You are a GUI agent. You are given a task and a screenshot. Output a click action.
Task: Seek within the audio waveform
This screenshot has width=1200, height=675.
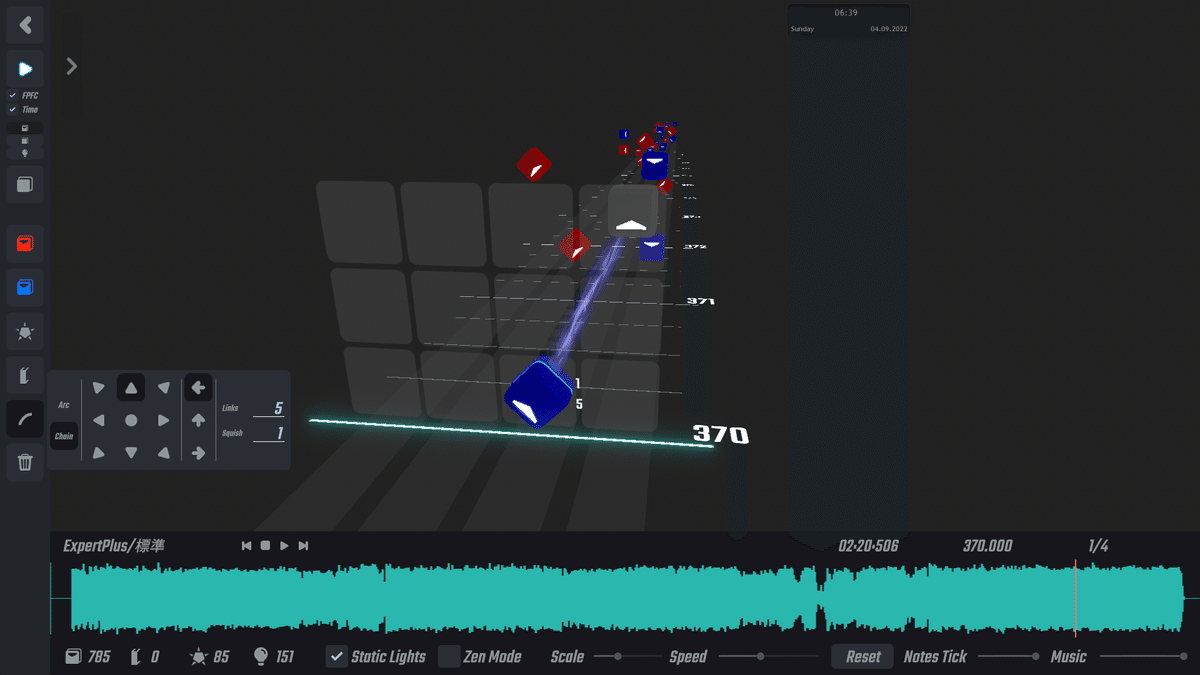coord(626,599)
